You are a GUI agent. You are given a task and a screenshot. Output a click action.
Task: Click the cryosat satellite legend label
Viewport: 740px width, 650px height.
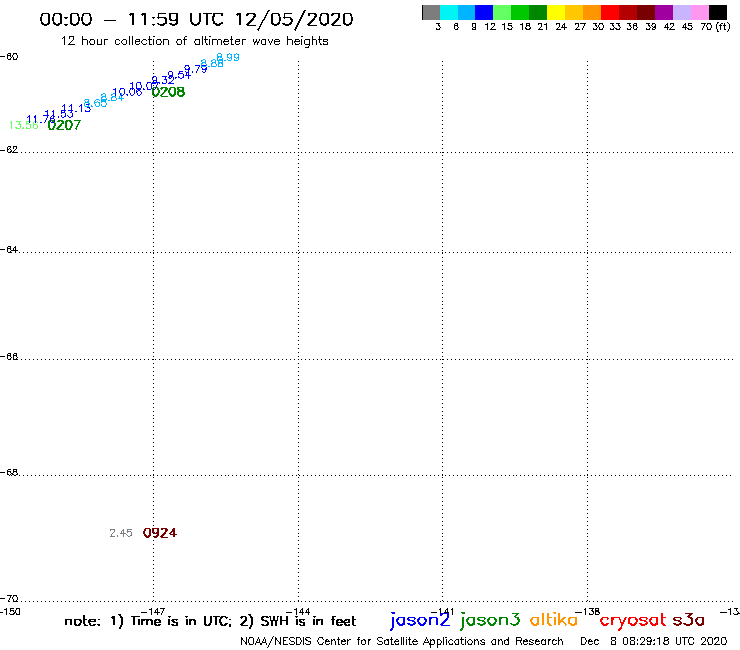[633, 620]
